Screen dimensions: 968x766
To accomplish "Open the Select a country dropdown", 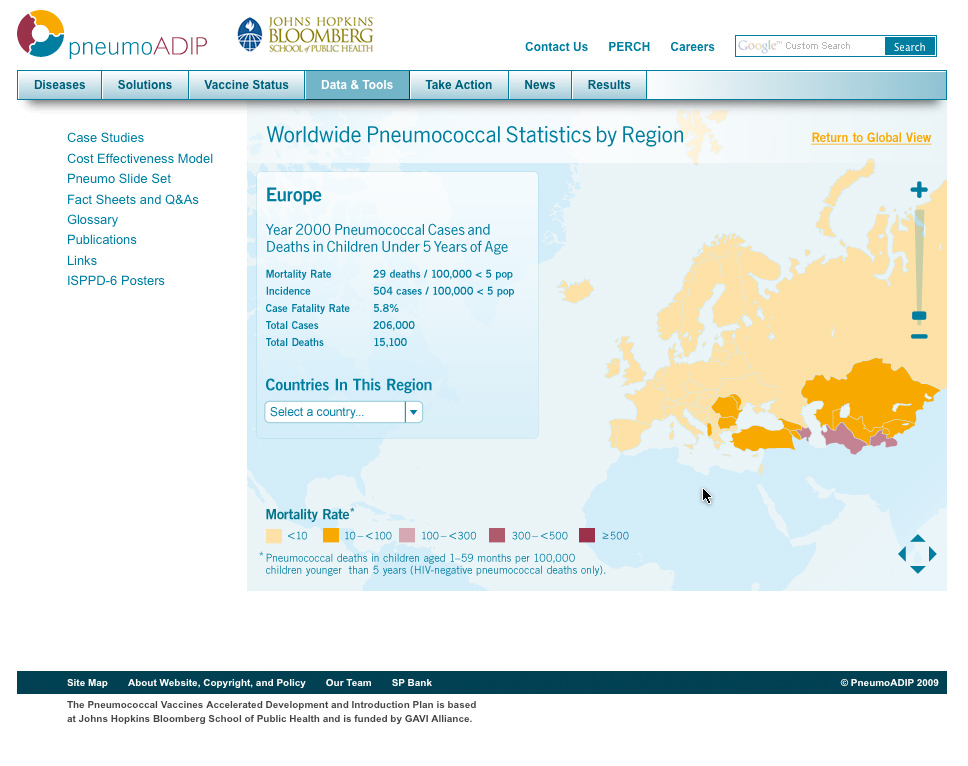I will click(x=334, y=412).
